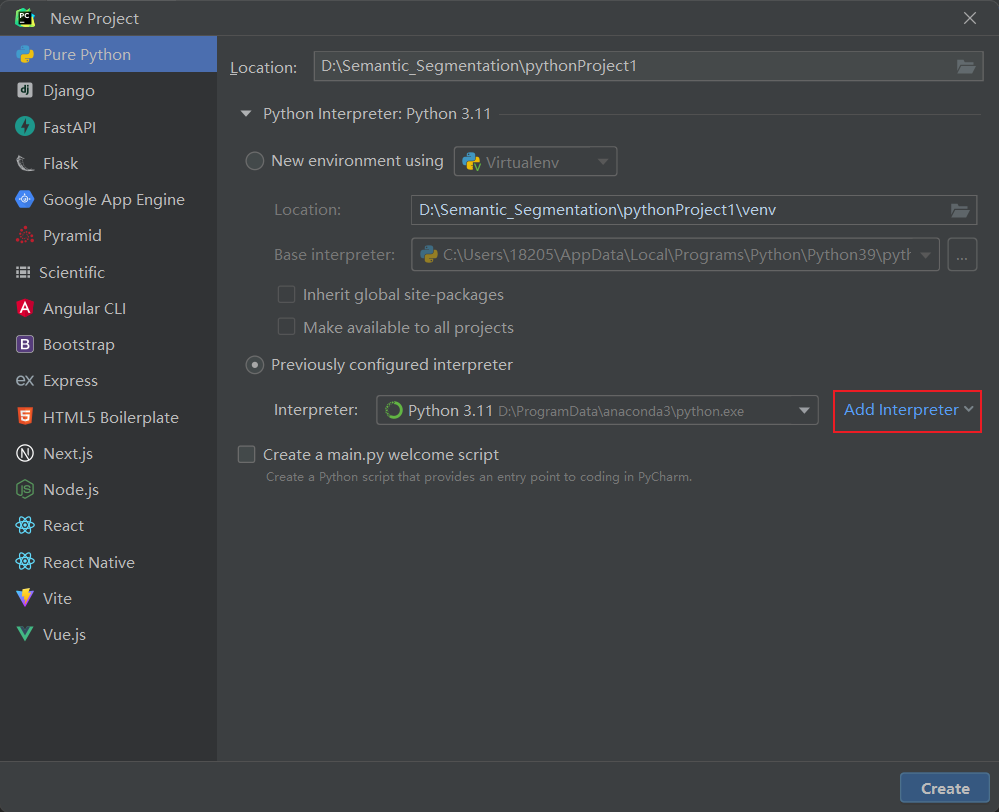Choose Django project type label
This screenshot has height=812, width=999.
click(x=69, y=91)
